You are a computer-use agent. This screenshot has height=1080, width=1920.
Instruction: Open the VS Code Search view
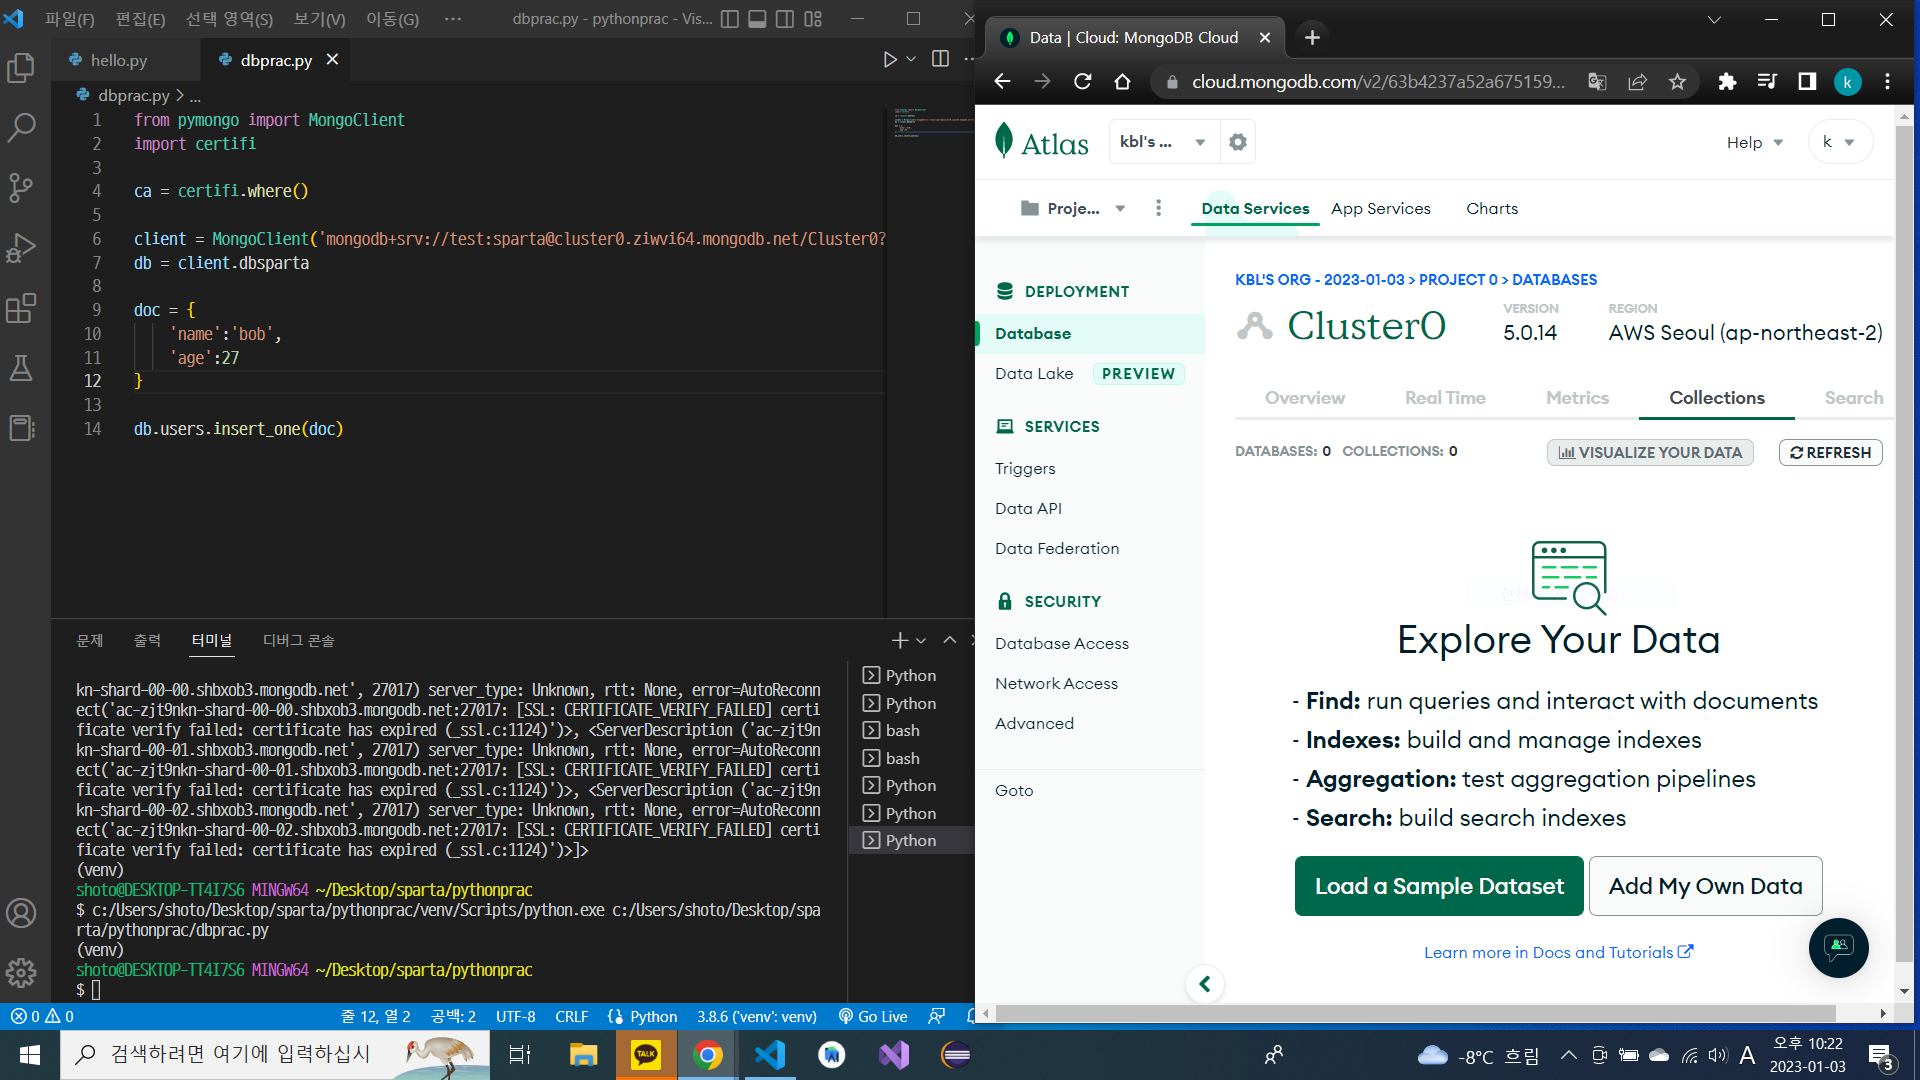click(21, 127)
